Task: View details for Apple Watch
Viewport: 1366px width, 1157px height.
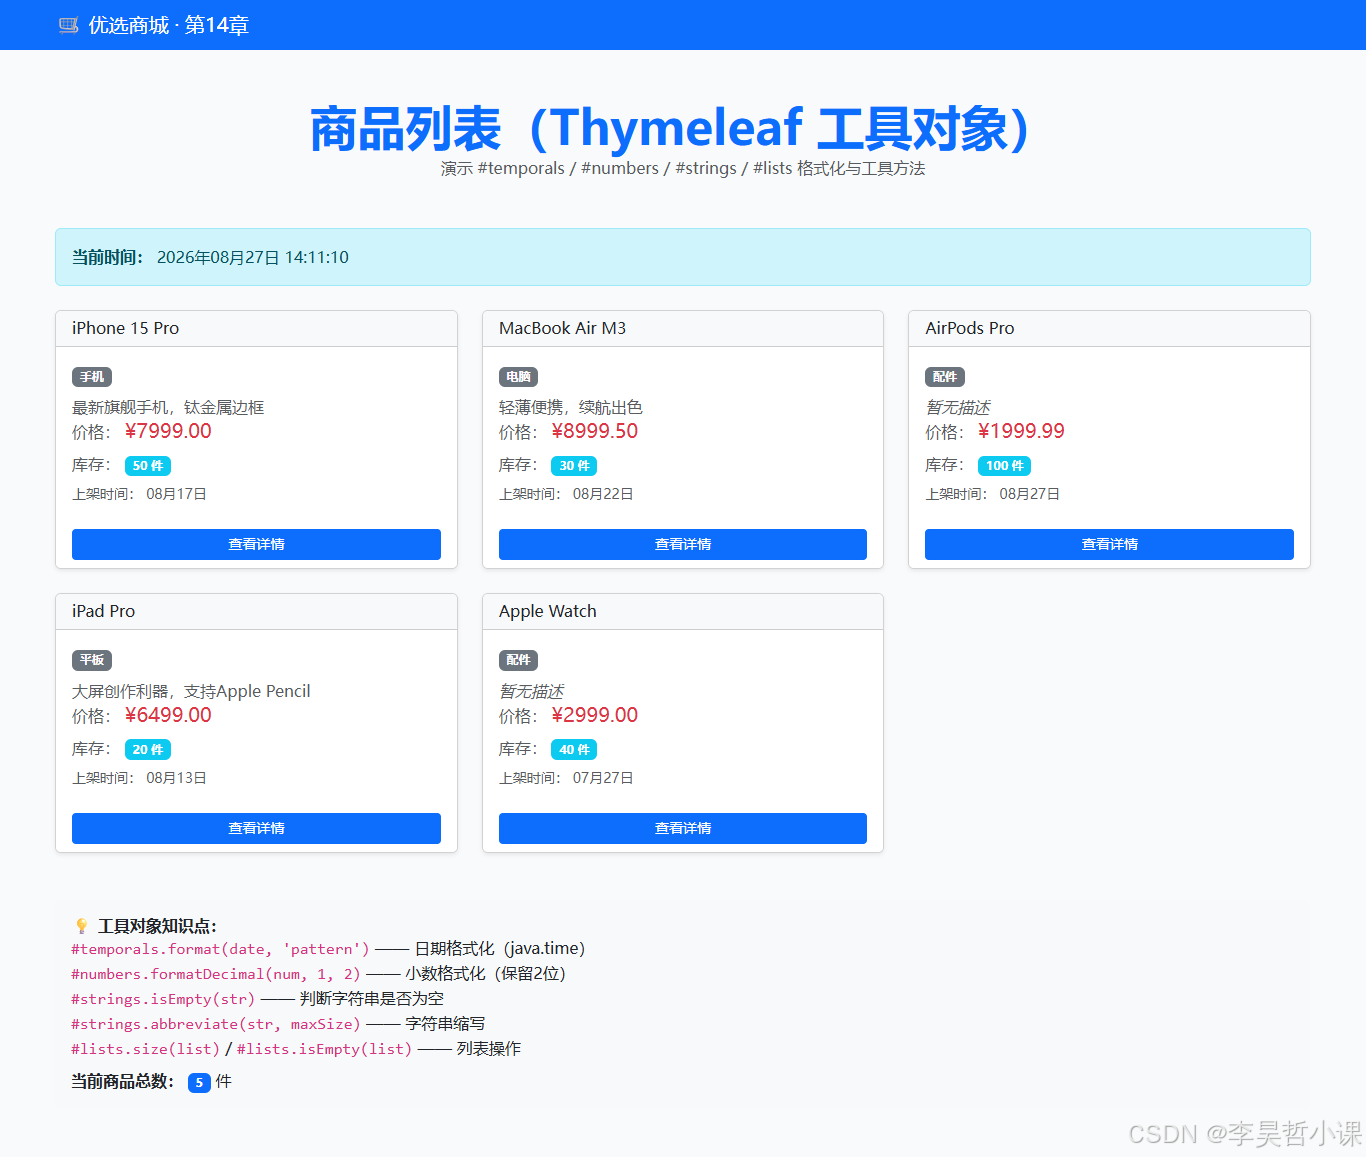Action: point(683,828)
